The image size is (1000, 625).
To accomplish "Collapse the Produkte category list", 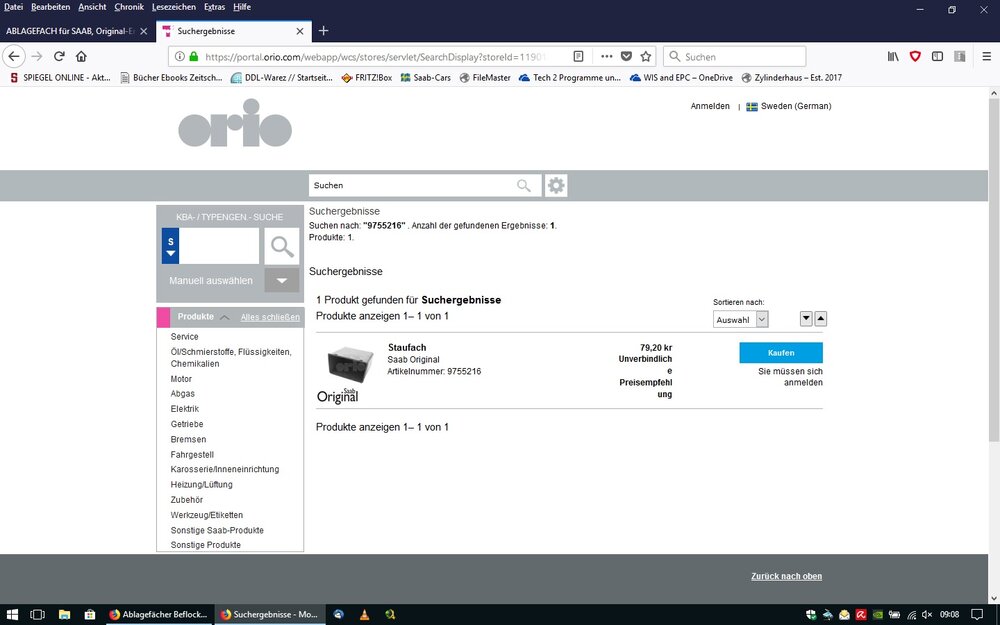I will [225, 317].
